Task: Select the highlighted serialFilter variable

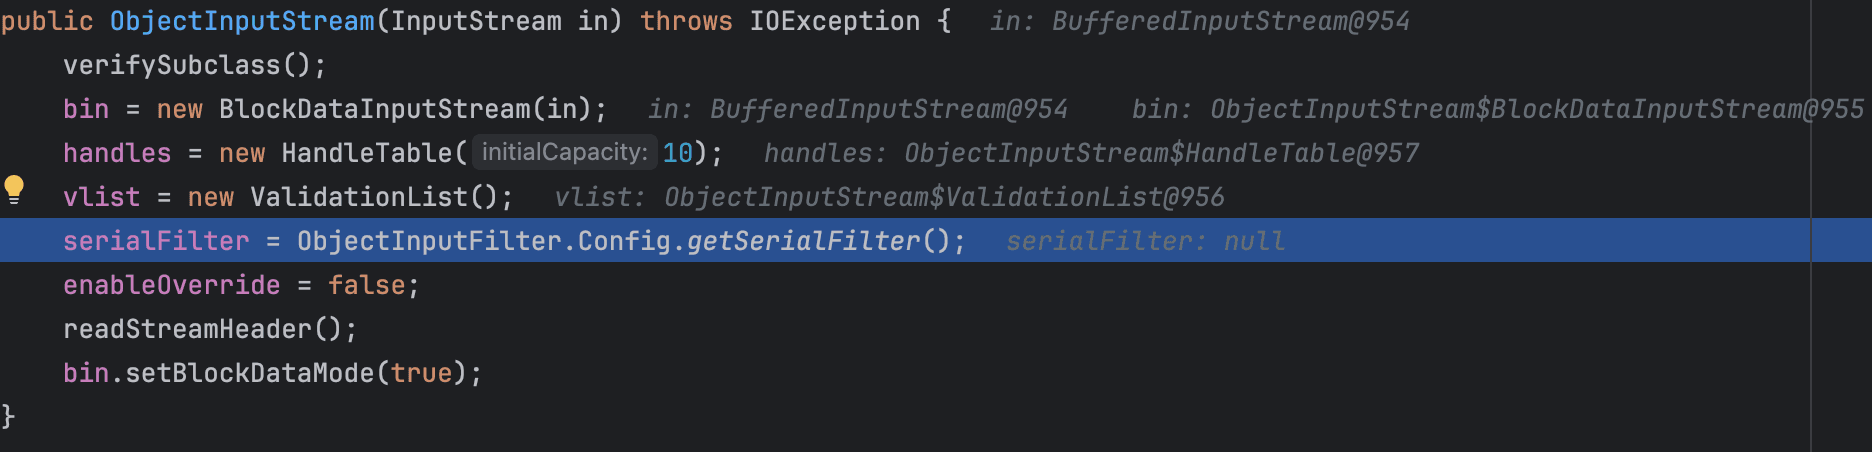Action: click(156, 241)
